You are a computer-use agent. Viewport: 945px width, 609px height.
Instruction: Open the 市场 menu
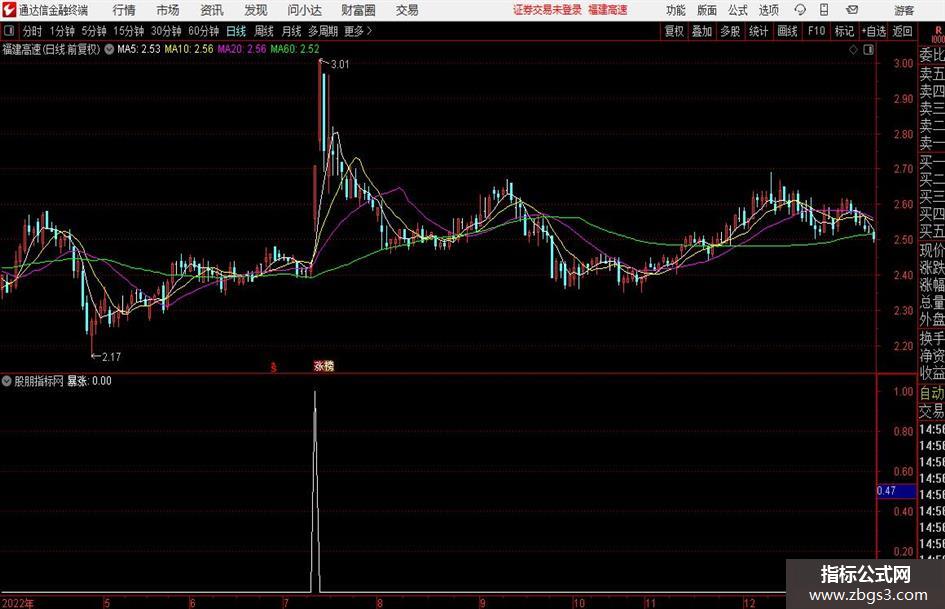click(x=168, y=10)
